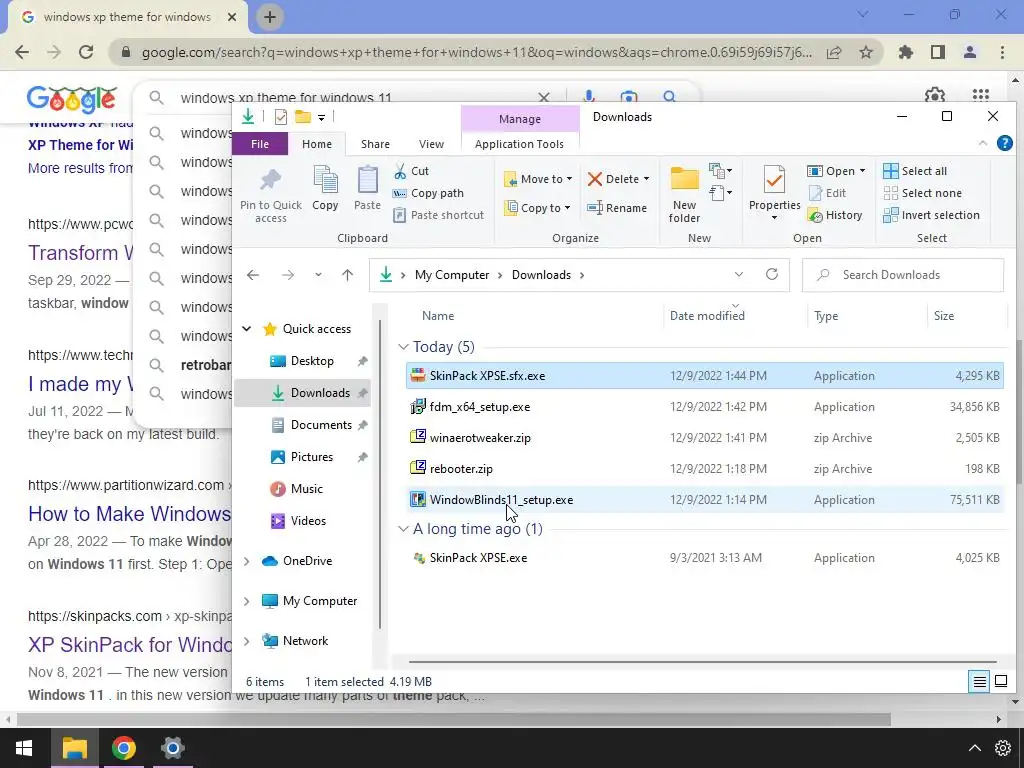Click the Explorer back arrow
1024x768 pixels.
click(253, 275)
